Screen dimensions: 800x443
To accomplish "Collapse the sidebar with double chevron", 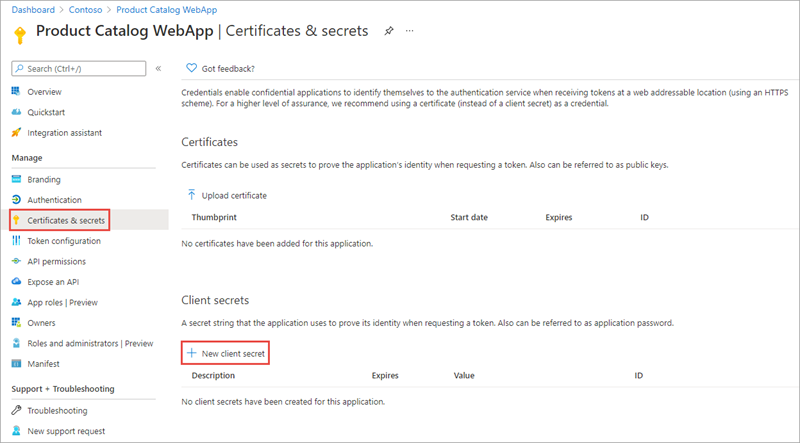I will tap(159, 68).
